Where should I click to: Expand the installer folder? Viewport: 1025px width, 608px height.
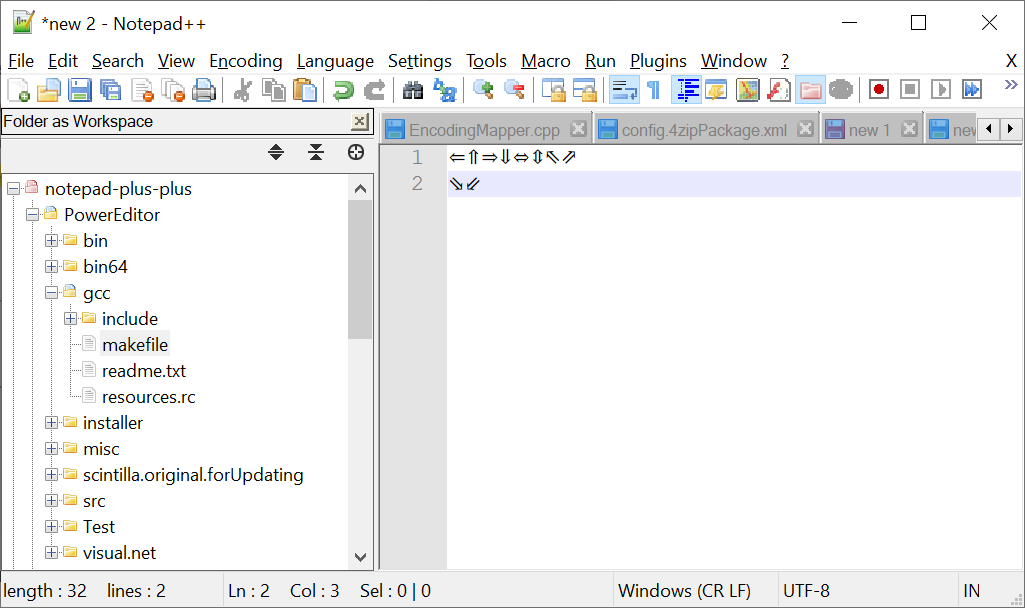click(51, 423)
